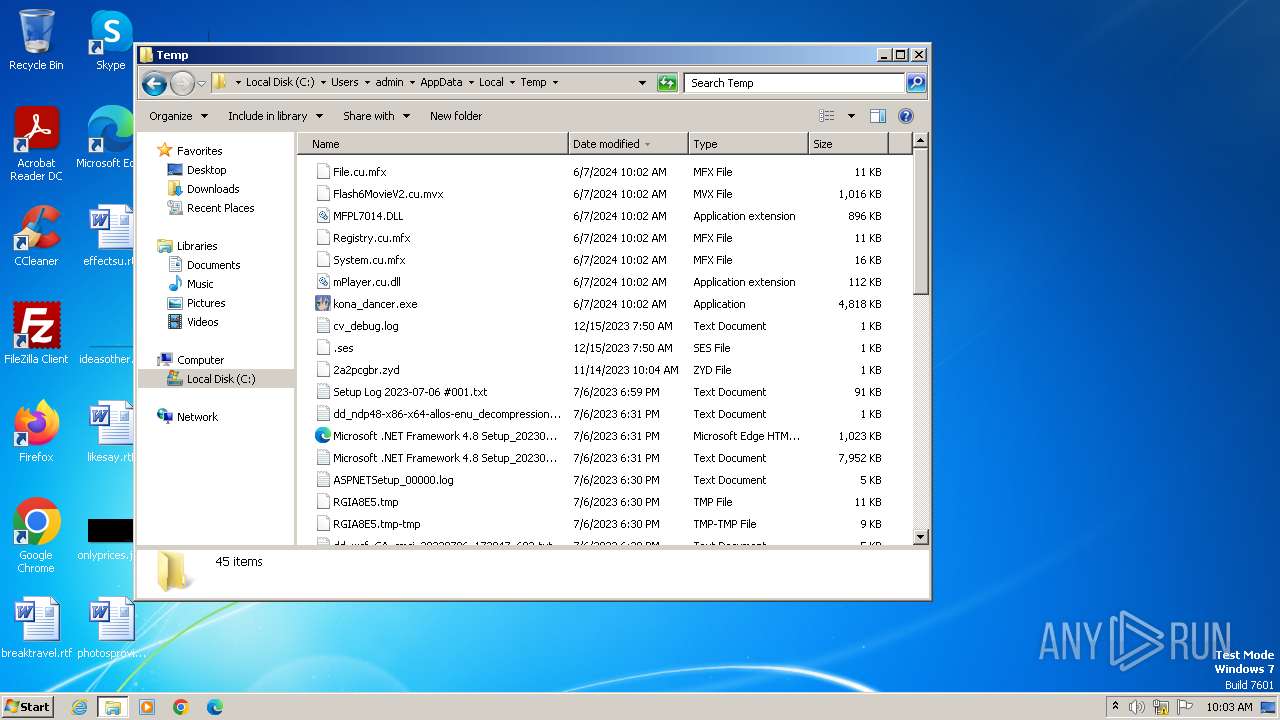1280x720 pixels.
Task: Open Music library in navigation pane
Action: 200,284
